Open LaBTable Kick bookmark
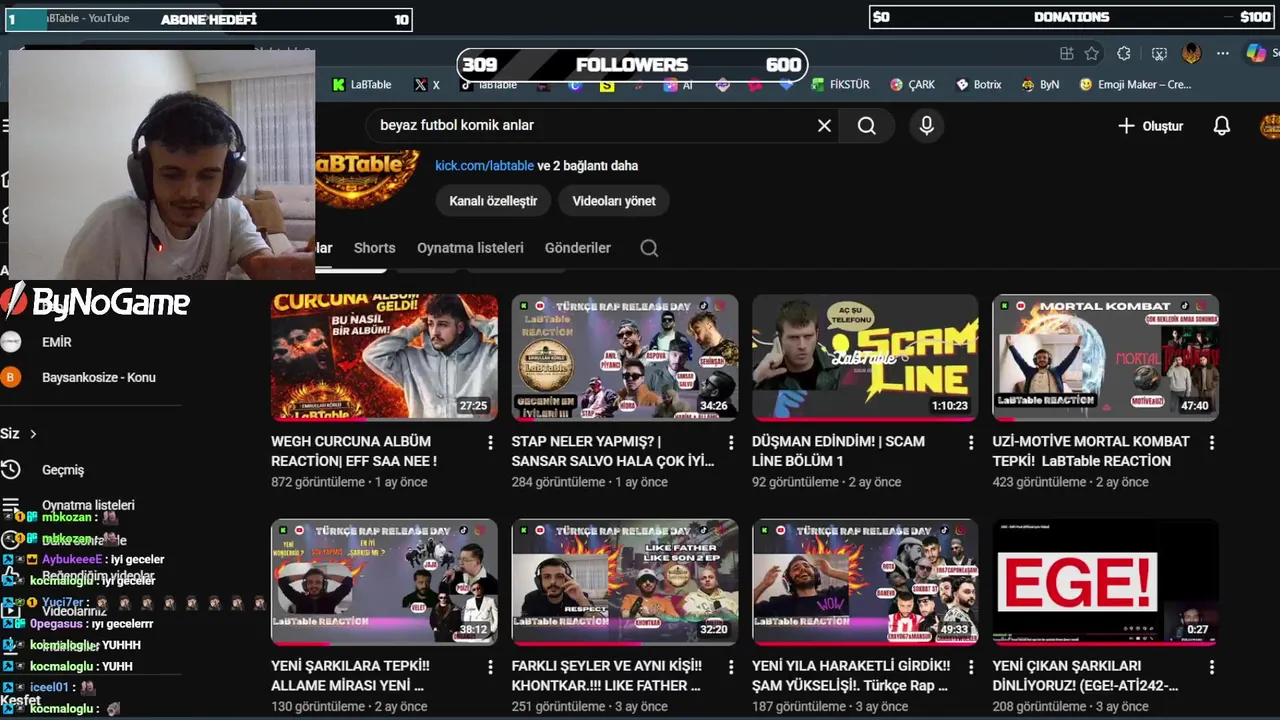This screenshot has height=720, width=1280. [x=362, y=85]
